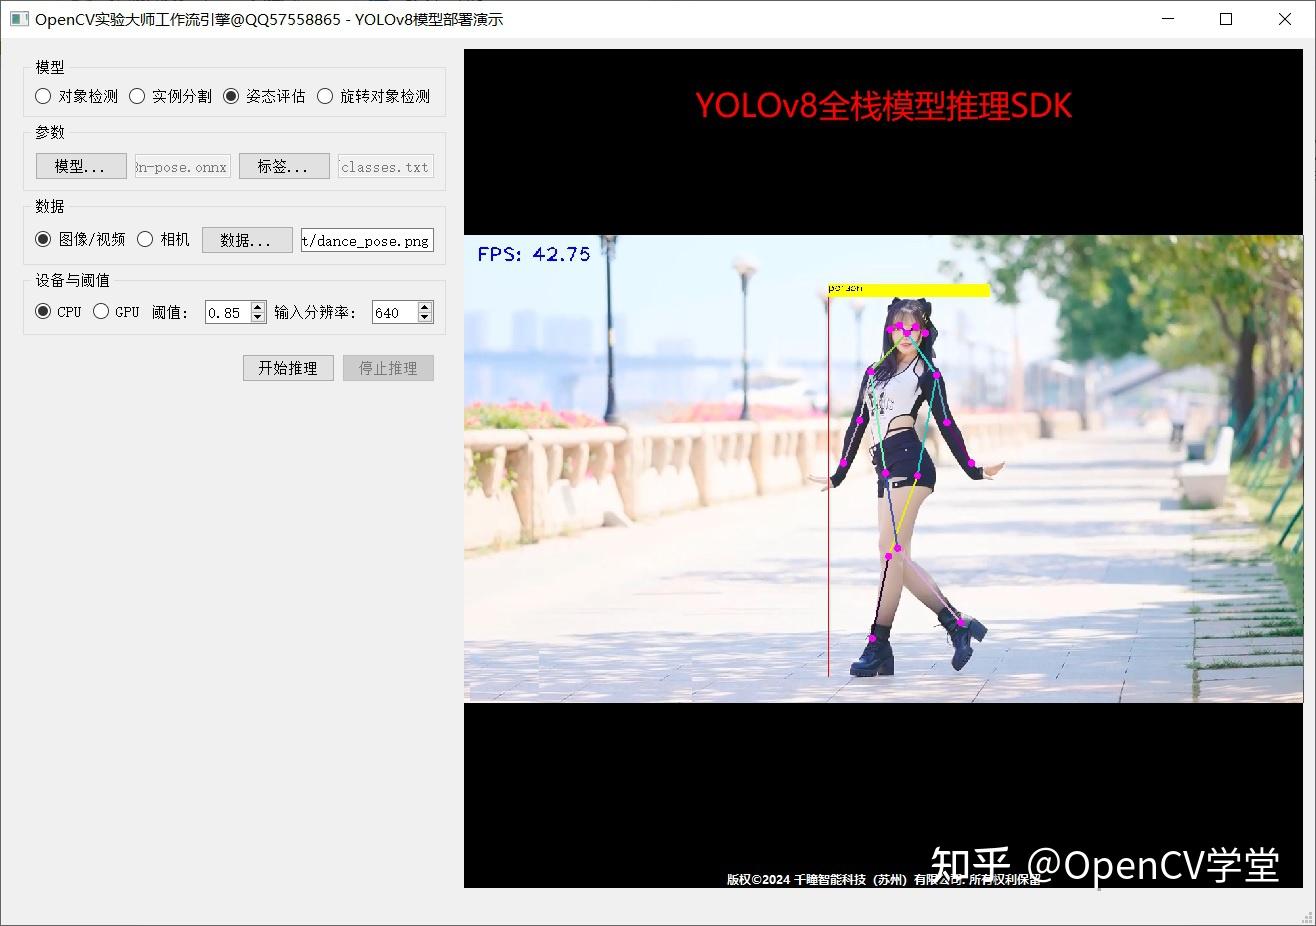Click the classes.txt label path field
The image size is (1316, 926).
[x=384, y=166]
